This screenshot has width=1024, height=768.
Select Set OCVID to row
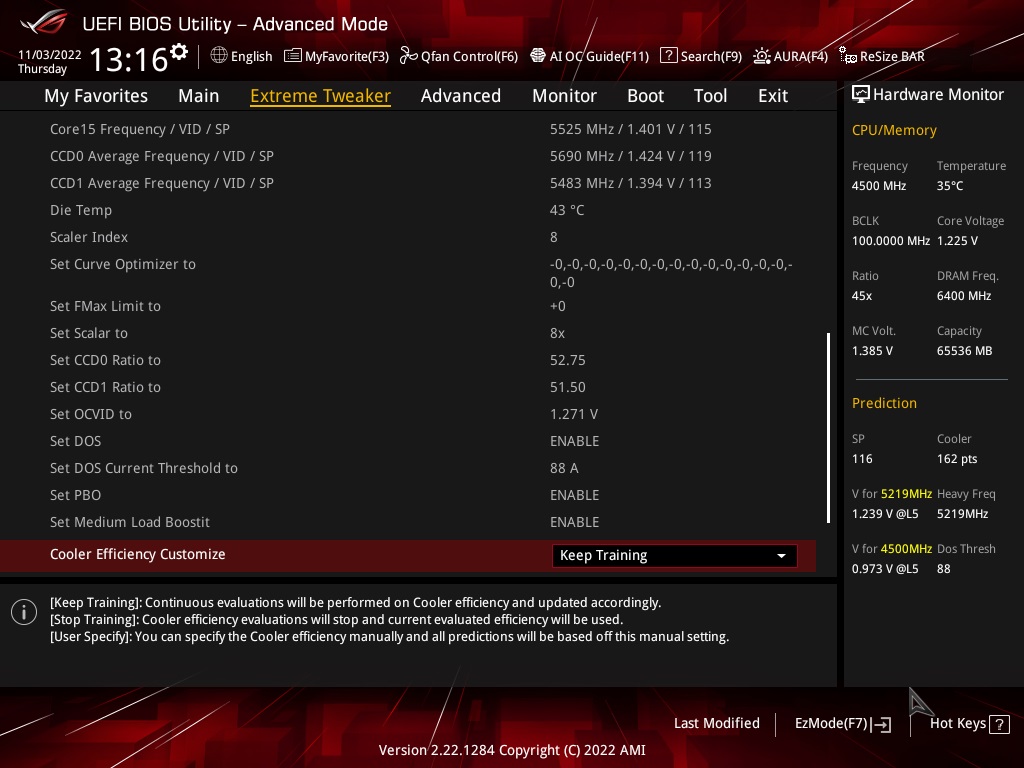pyautogui.click(x=408, y=414)
